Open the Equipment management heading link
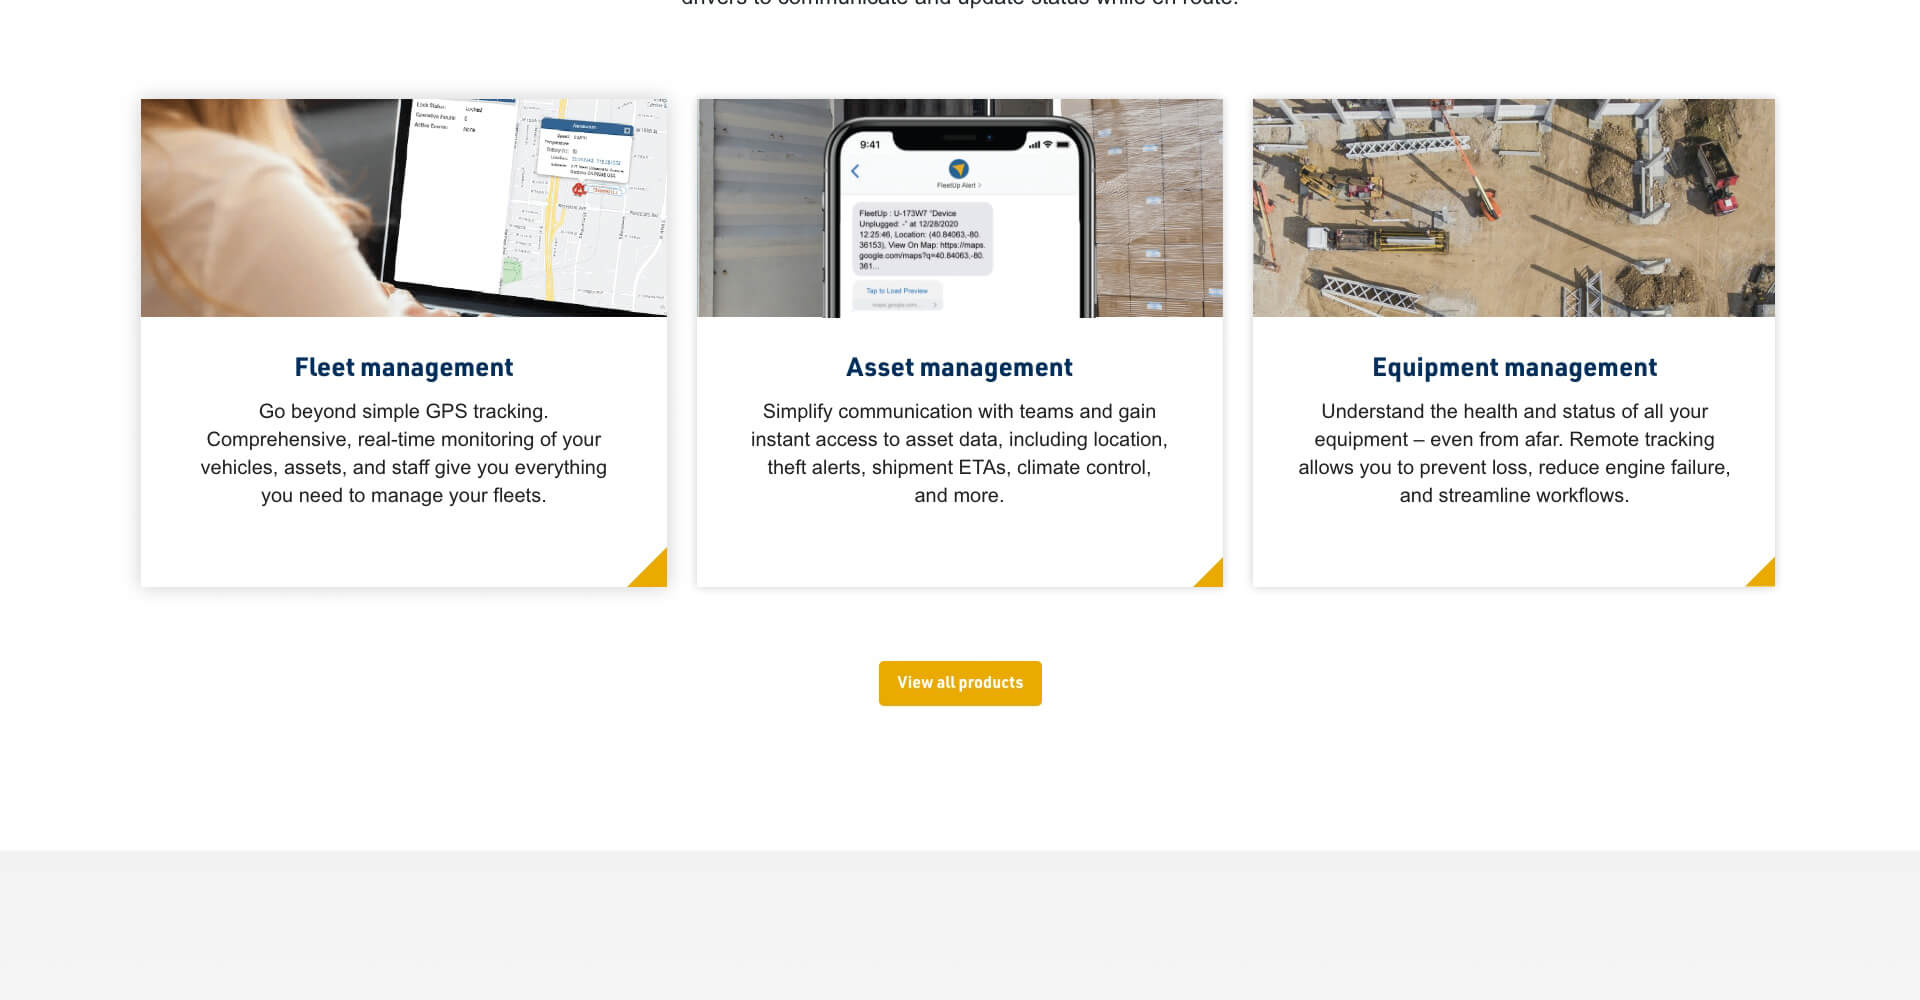The height and width of the screenshot is (1000, 1920). pyautogui.click(x=1514, y=368)
